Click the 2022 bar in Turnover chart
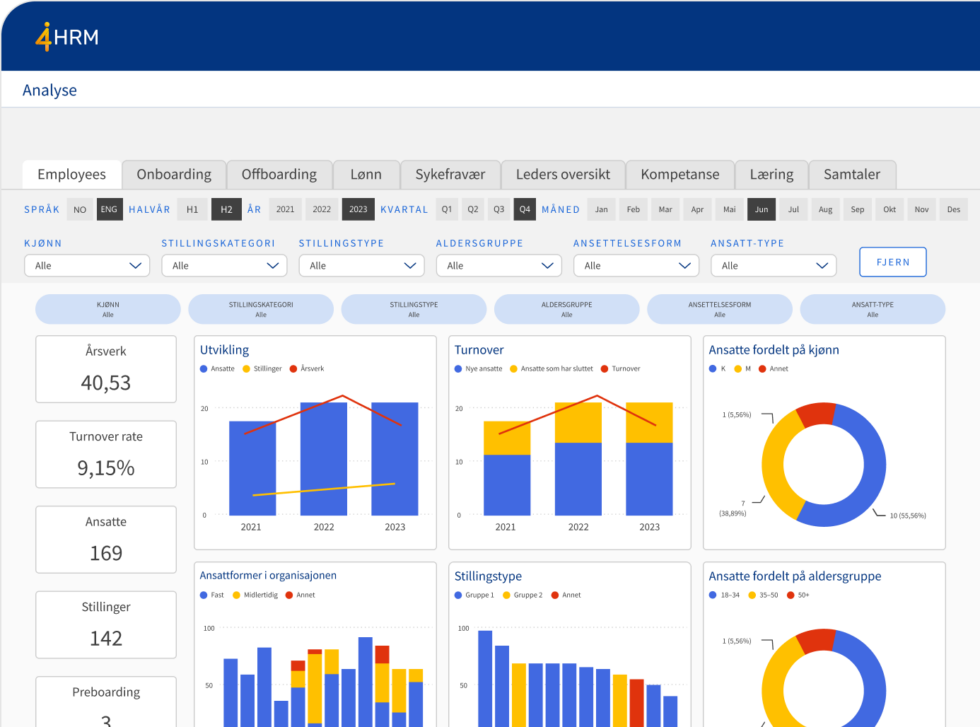 click(x=578, y=460)
